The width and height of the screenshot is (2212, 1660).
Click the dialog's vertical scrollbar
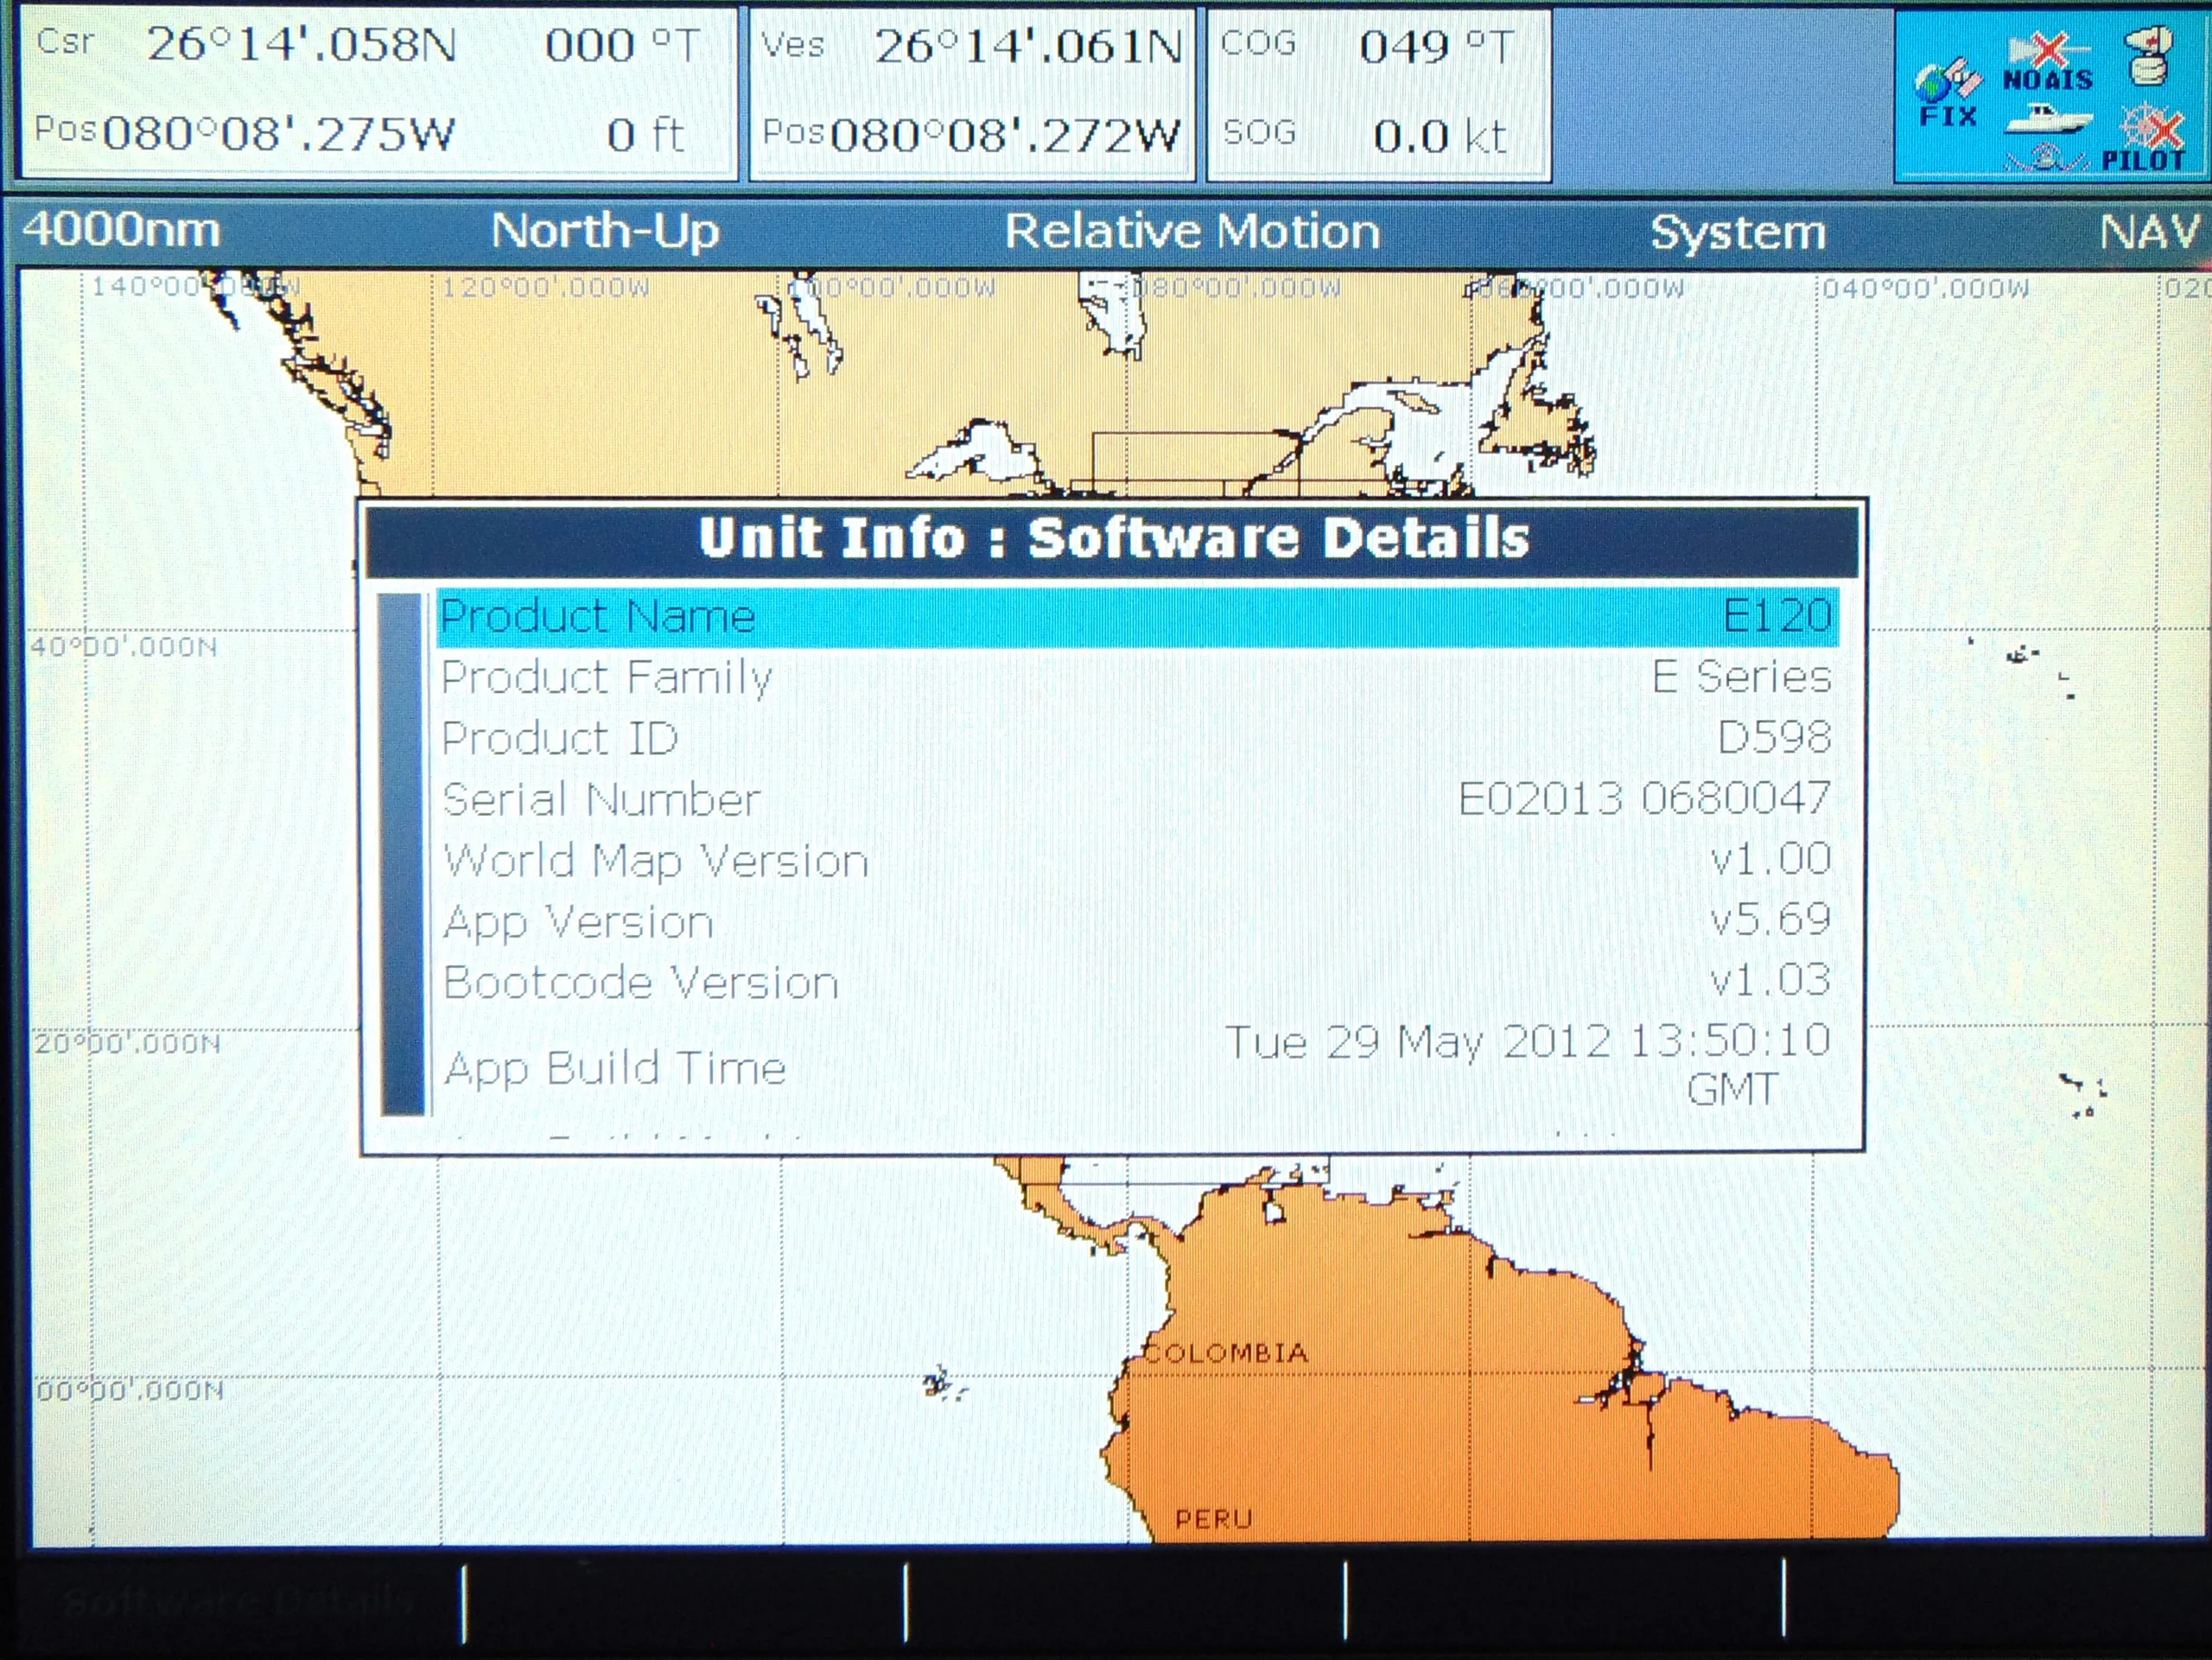click(x=403, y=854)
